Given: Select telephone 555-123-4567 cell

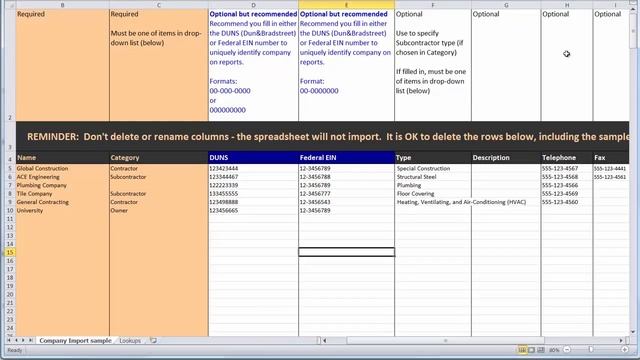Looking at the screenshot, I should coord(567,168).
